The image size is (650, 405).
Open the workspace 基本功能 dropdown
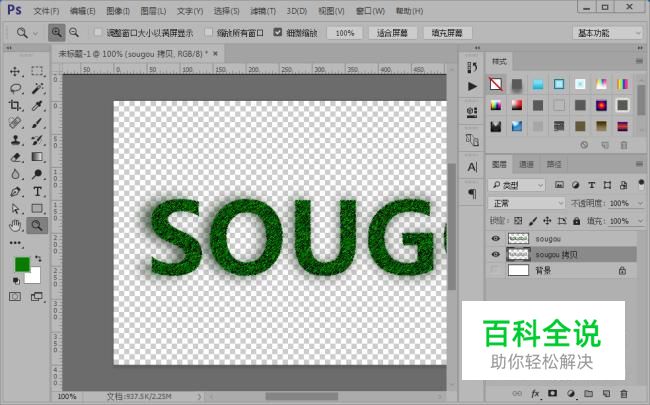[x=607, y=33]
